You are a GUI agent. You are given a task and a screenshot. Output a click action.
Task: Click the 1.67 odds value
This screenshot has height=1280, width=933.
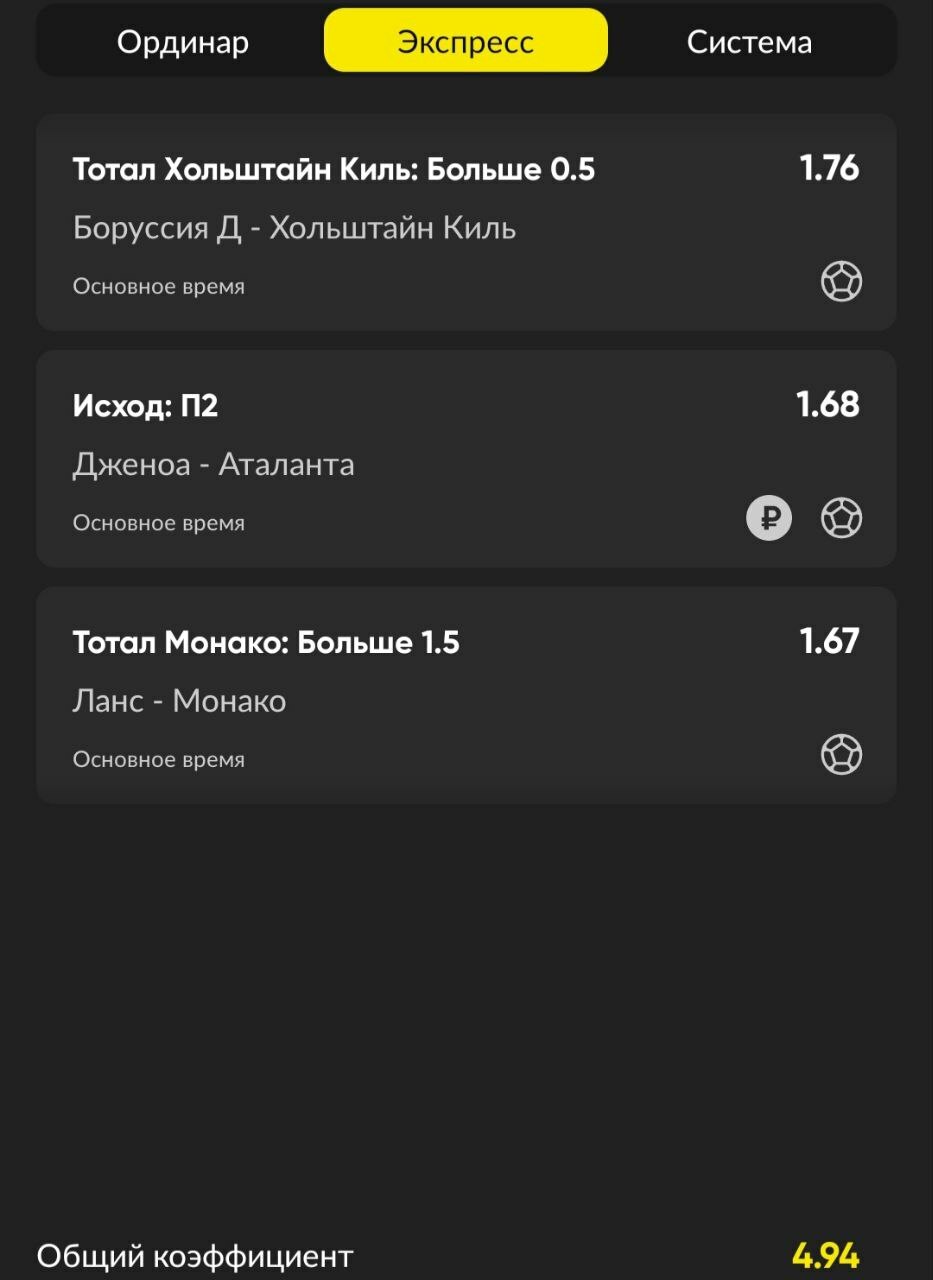coord(829,641)
